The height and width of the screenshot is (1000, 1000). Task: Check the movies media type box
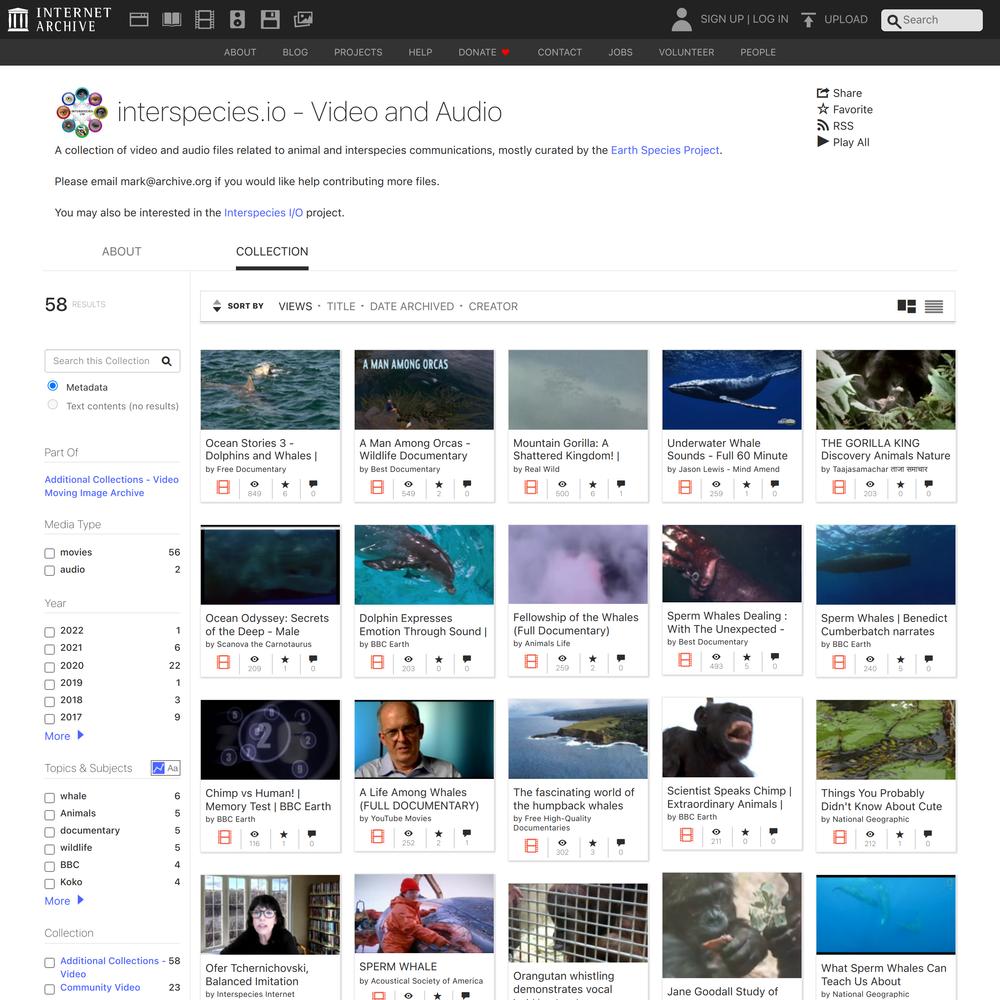50,553
